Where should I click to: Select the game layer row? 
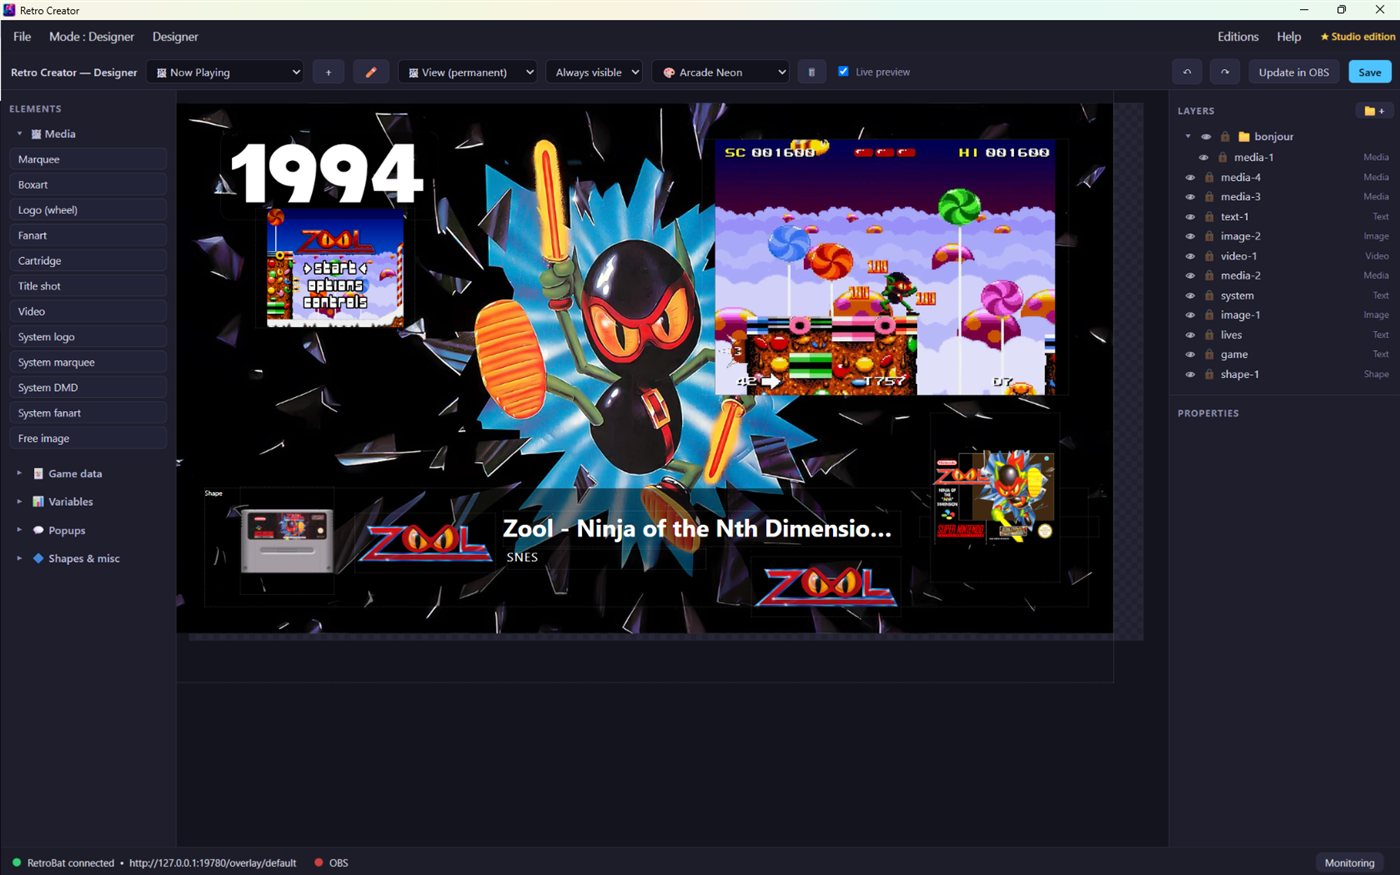[x=1284, y=355]
